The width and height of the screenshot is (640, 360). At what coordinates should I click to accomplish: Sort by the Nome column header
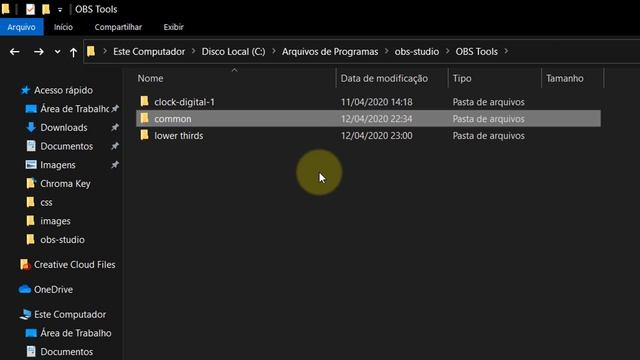point(150,78)
